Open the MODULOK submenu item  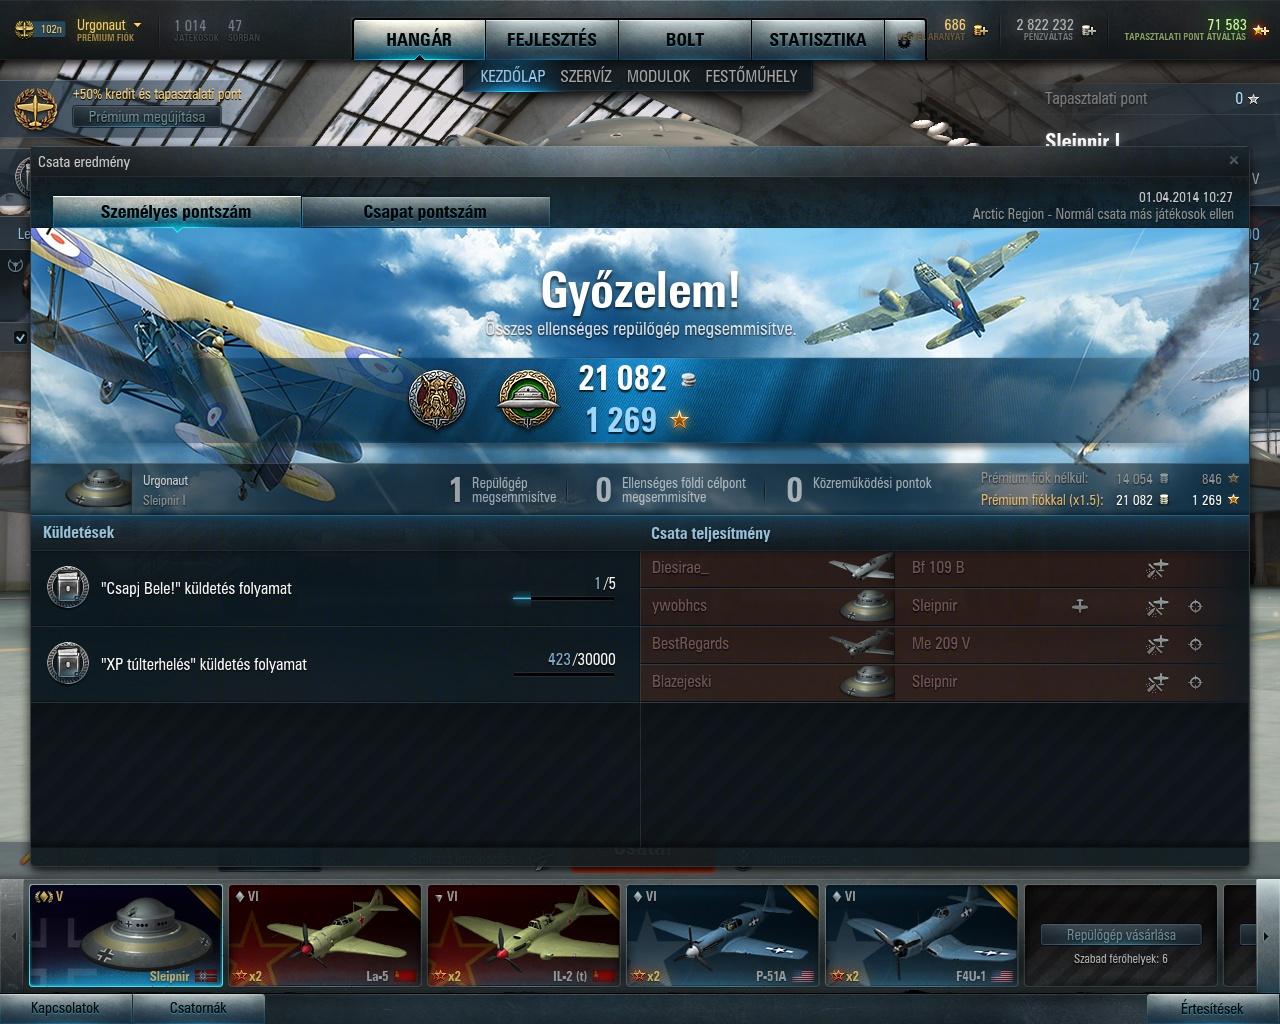(658, 76)
